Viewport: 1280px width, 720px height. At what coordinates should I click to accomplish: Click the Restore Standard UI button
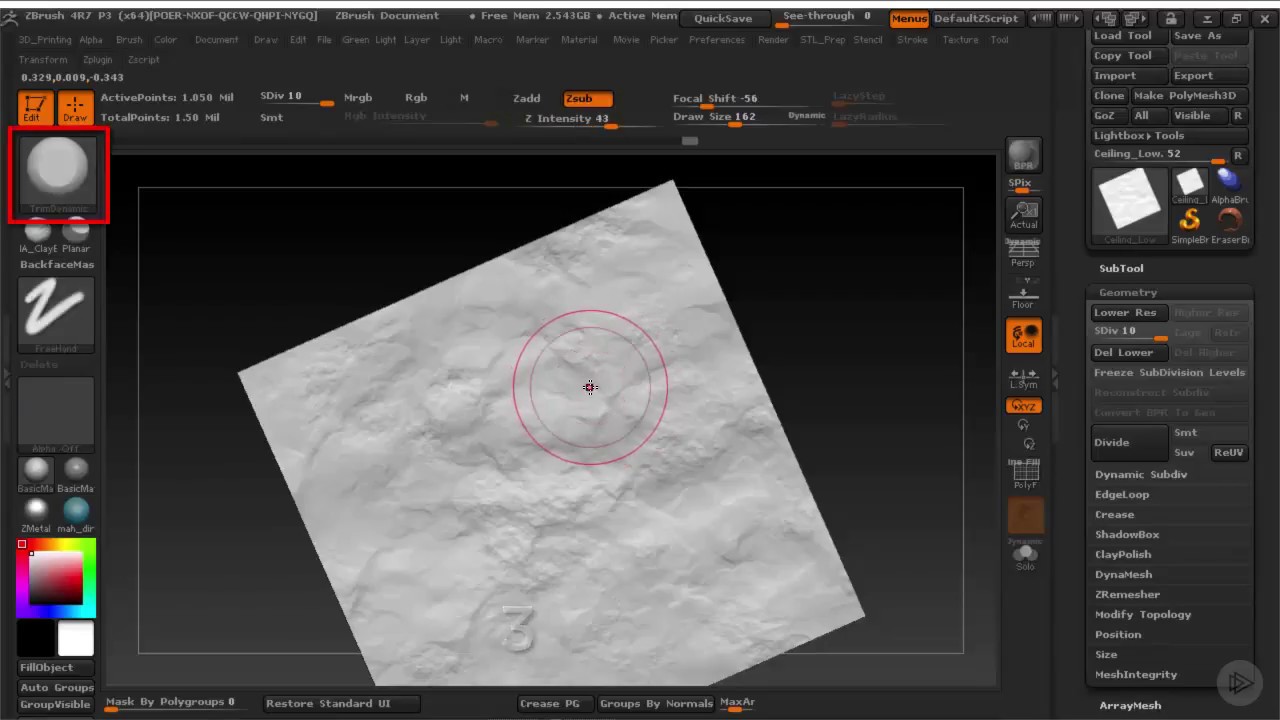point(341,704)
